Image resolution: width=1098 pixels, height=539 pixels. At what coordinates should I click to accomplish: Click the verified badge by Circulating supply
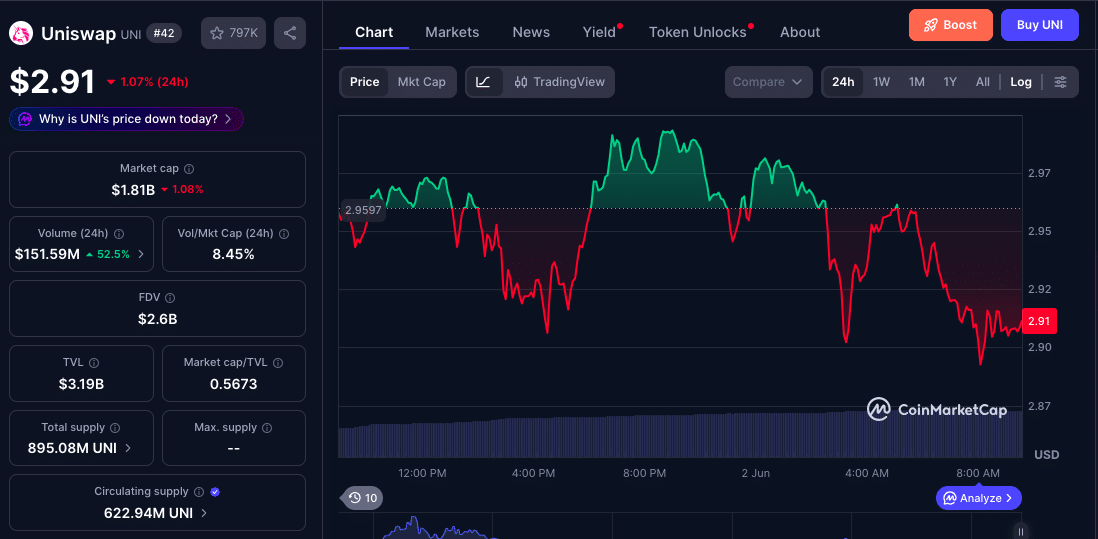pyautogui.click(x=216, y=492)
